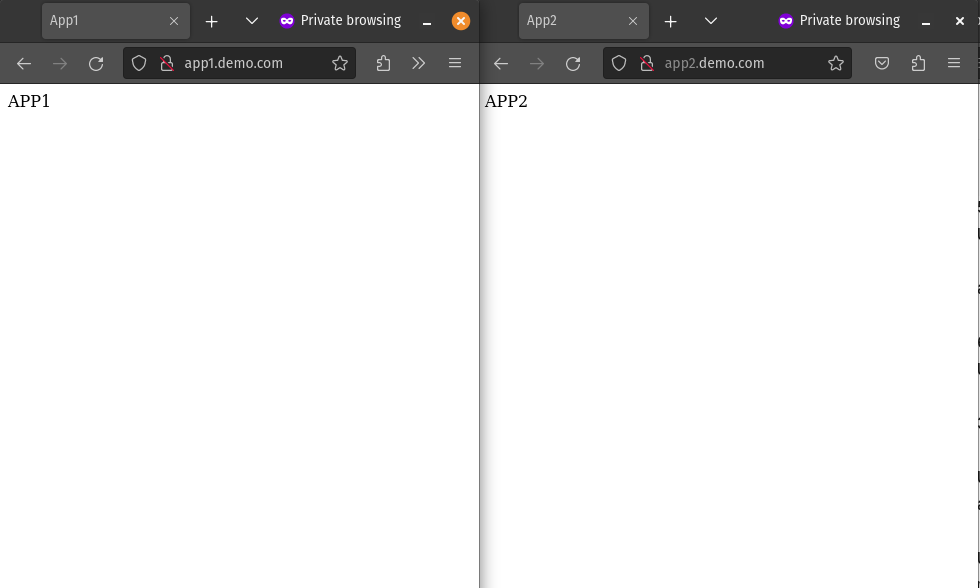
Task: Toggle the shield protection icon for app2.demo.com
Action: (619, 63)
